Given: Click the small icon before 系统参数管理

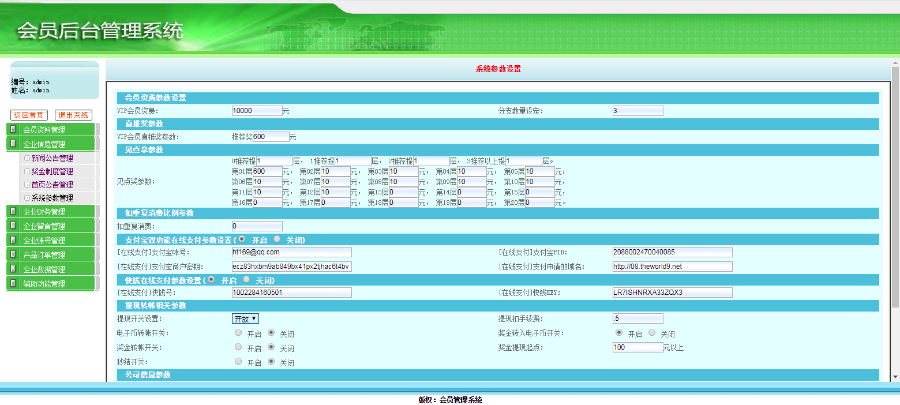Looking at the screenshot, I should [25, 198].
